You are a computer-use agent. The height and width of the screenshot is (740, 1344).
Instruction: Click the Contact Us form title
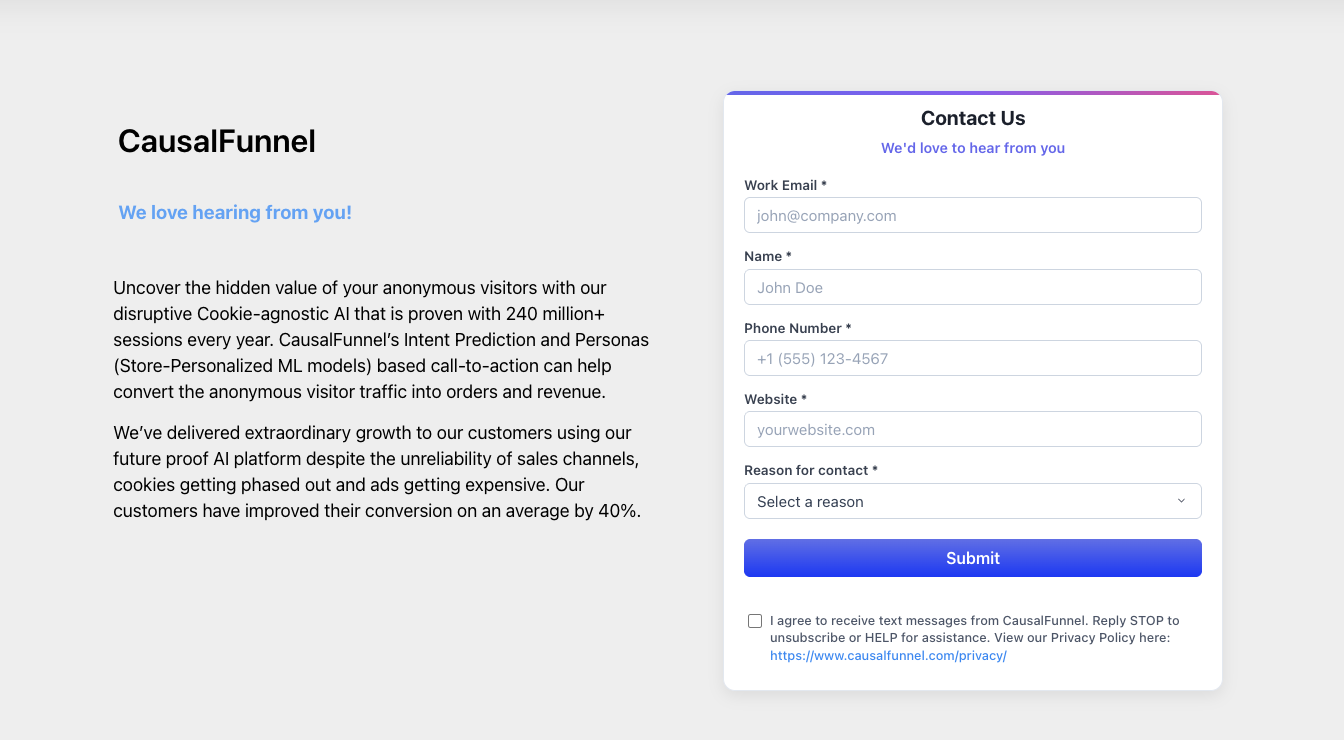click(x=973, y=118)
